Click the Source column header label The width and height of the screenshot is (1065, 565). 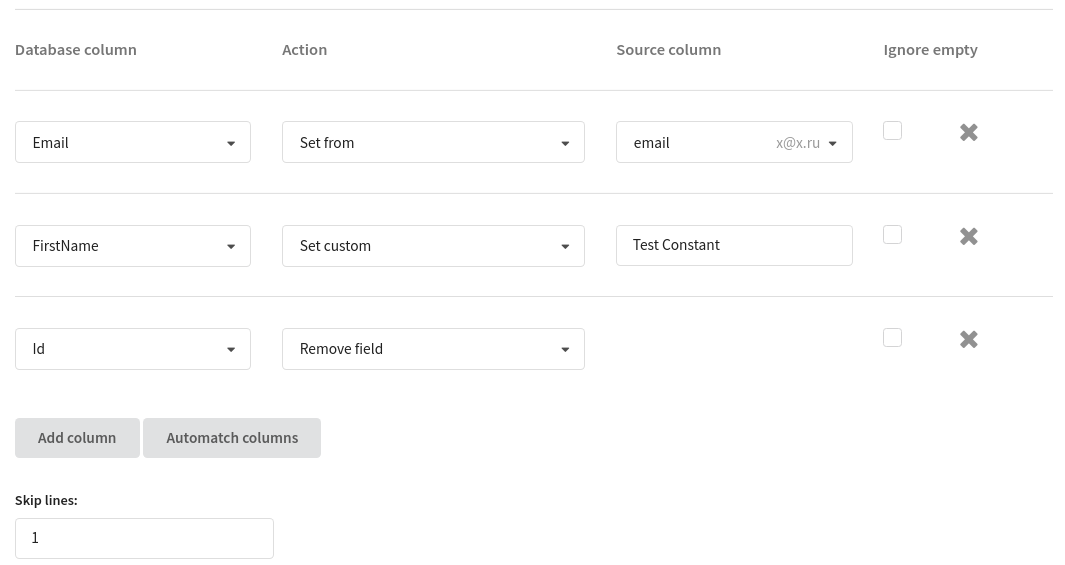tap(668, 50)
